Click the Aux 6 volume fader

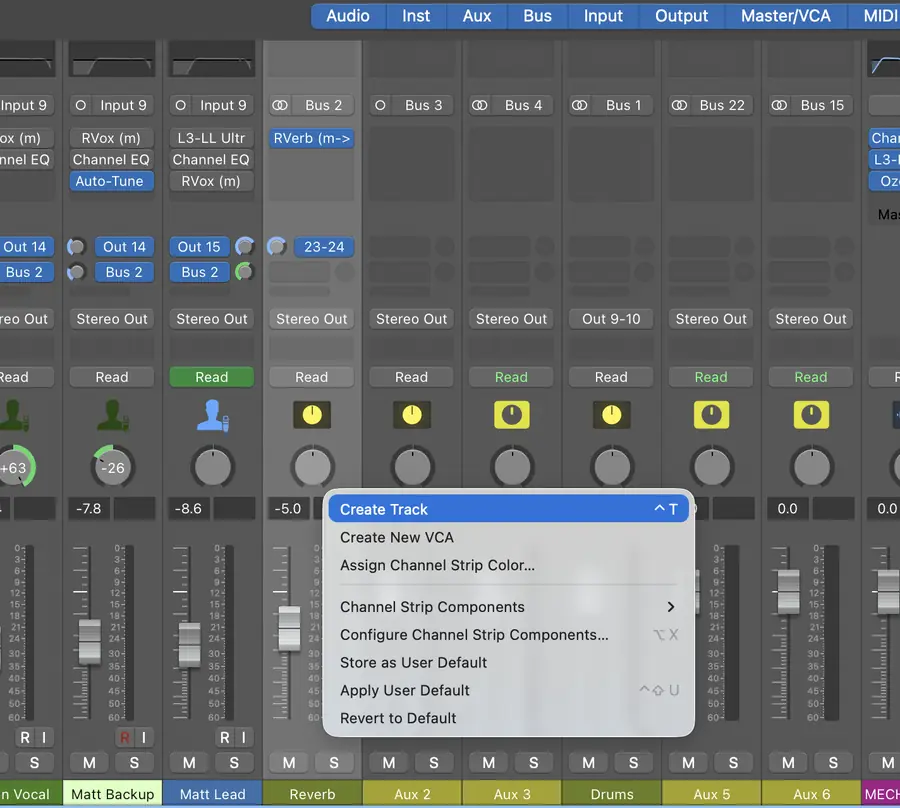788,592
